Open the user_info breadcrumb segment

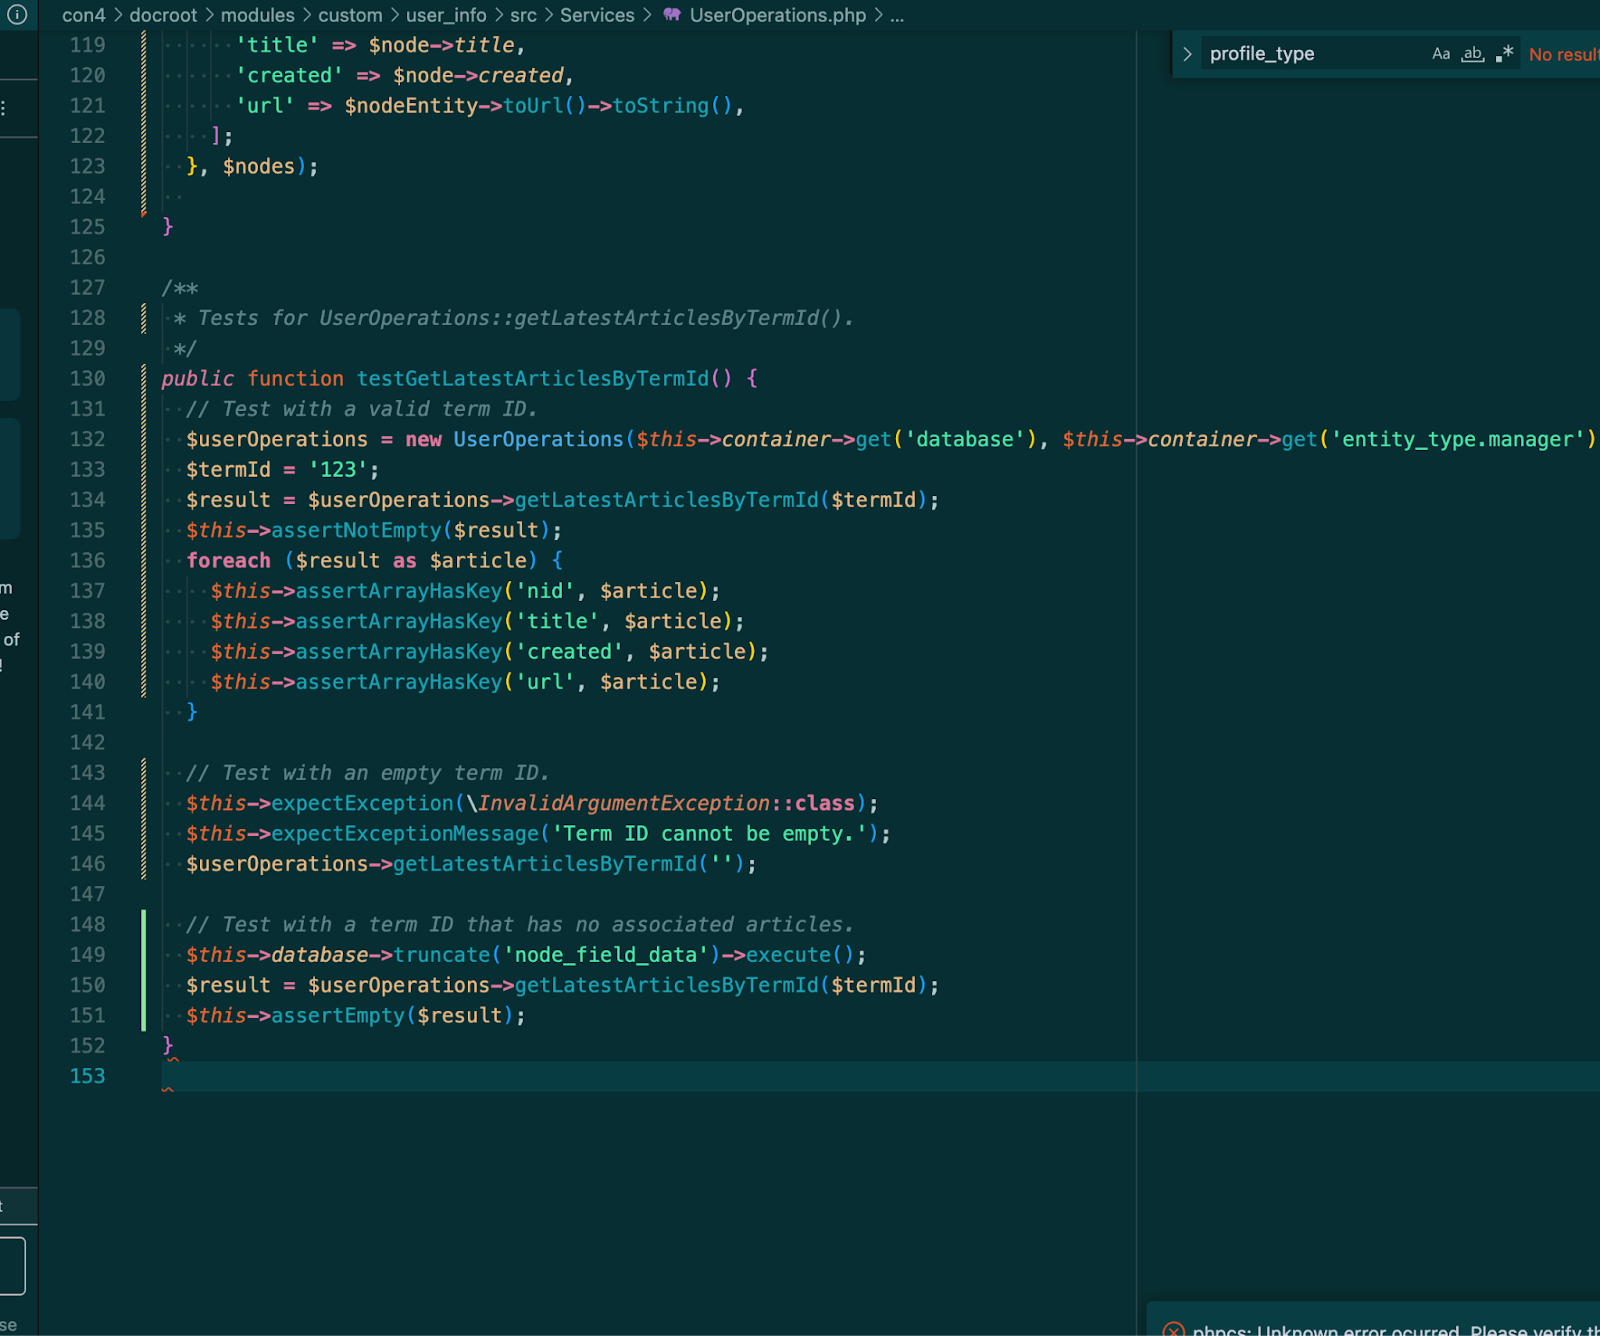pos(446,15)
